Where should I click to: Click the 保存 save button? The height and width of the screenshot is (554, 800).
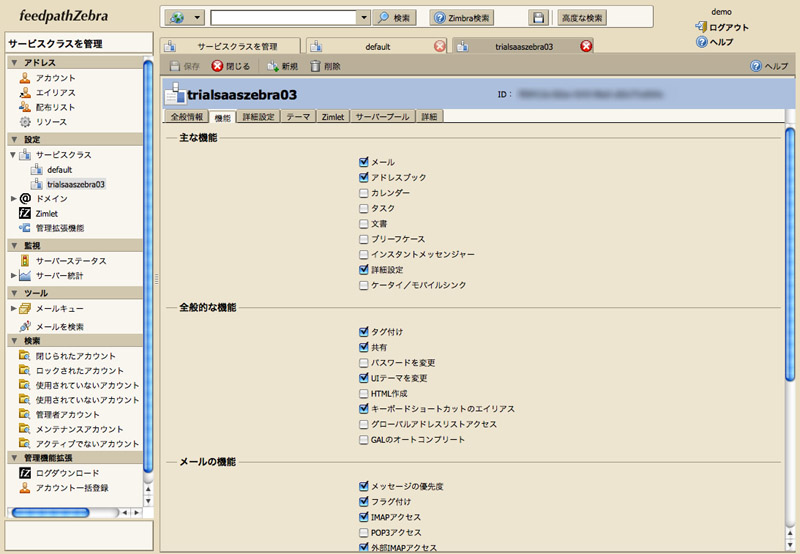point(185,66)
